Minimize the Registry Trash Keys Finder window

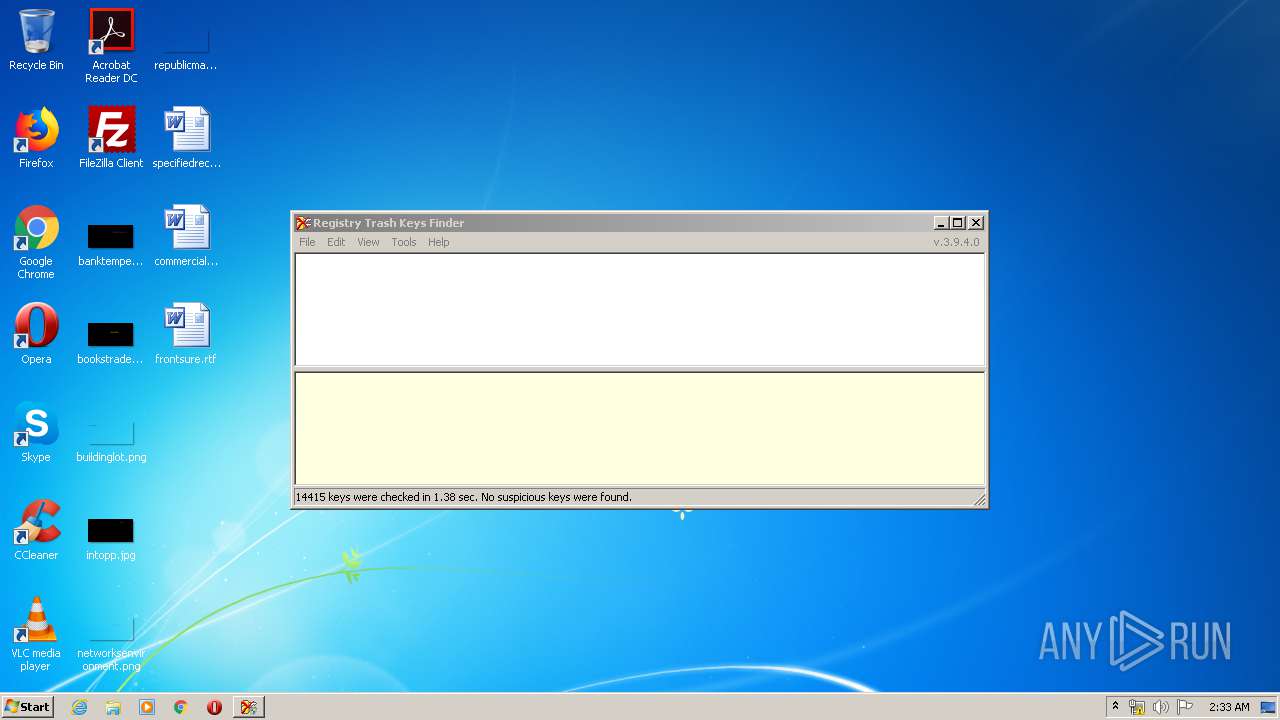tap(941, 223)
